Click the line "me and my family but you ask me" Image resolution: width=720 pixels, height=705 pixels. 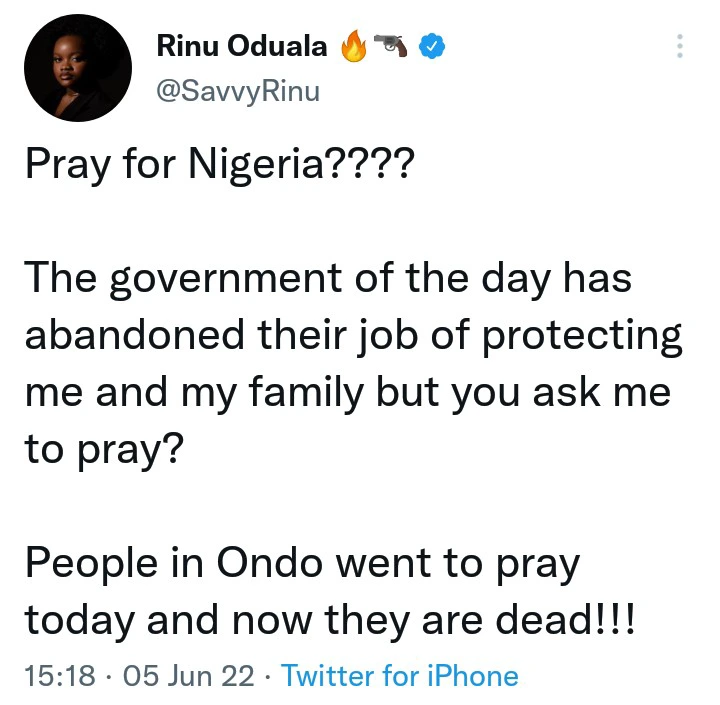click(x=347, y=392)
